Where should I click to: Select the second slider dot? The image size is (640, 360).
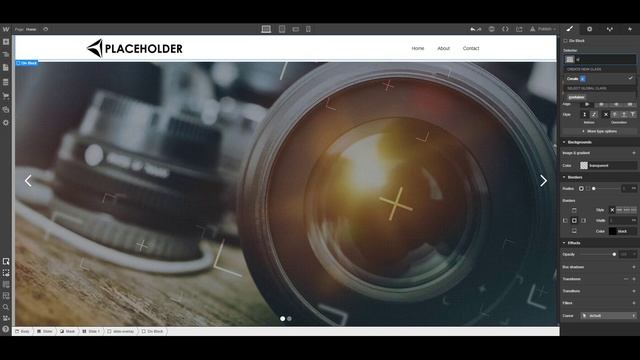(289, 318)
